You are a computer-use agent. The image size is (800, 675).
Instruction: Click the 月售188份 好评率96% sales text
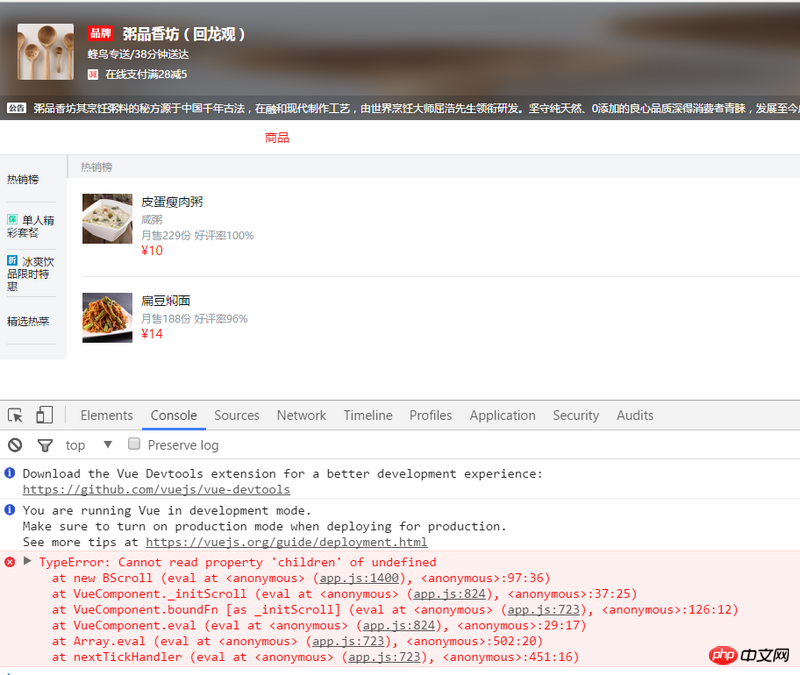(x=194, y=319)
